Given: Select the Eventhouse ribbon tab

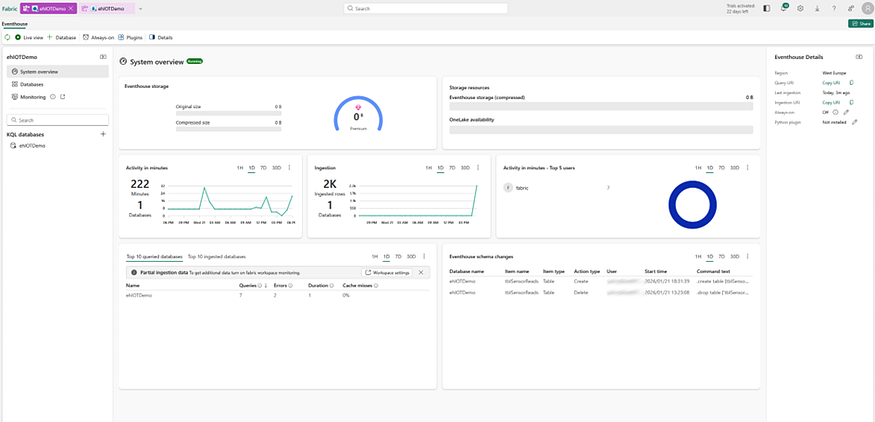Looking at the screenshot, I should tap(15, 24).
